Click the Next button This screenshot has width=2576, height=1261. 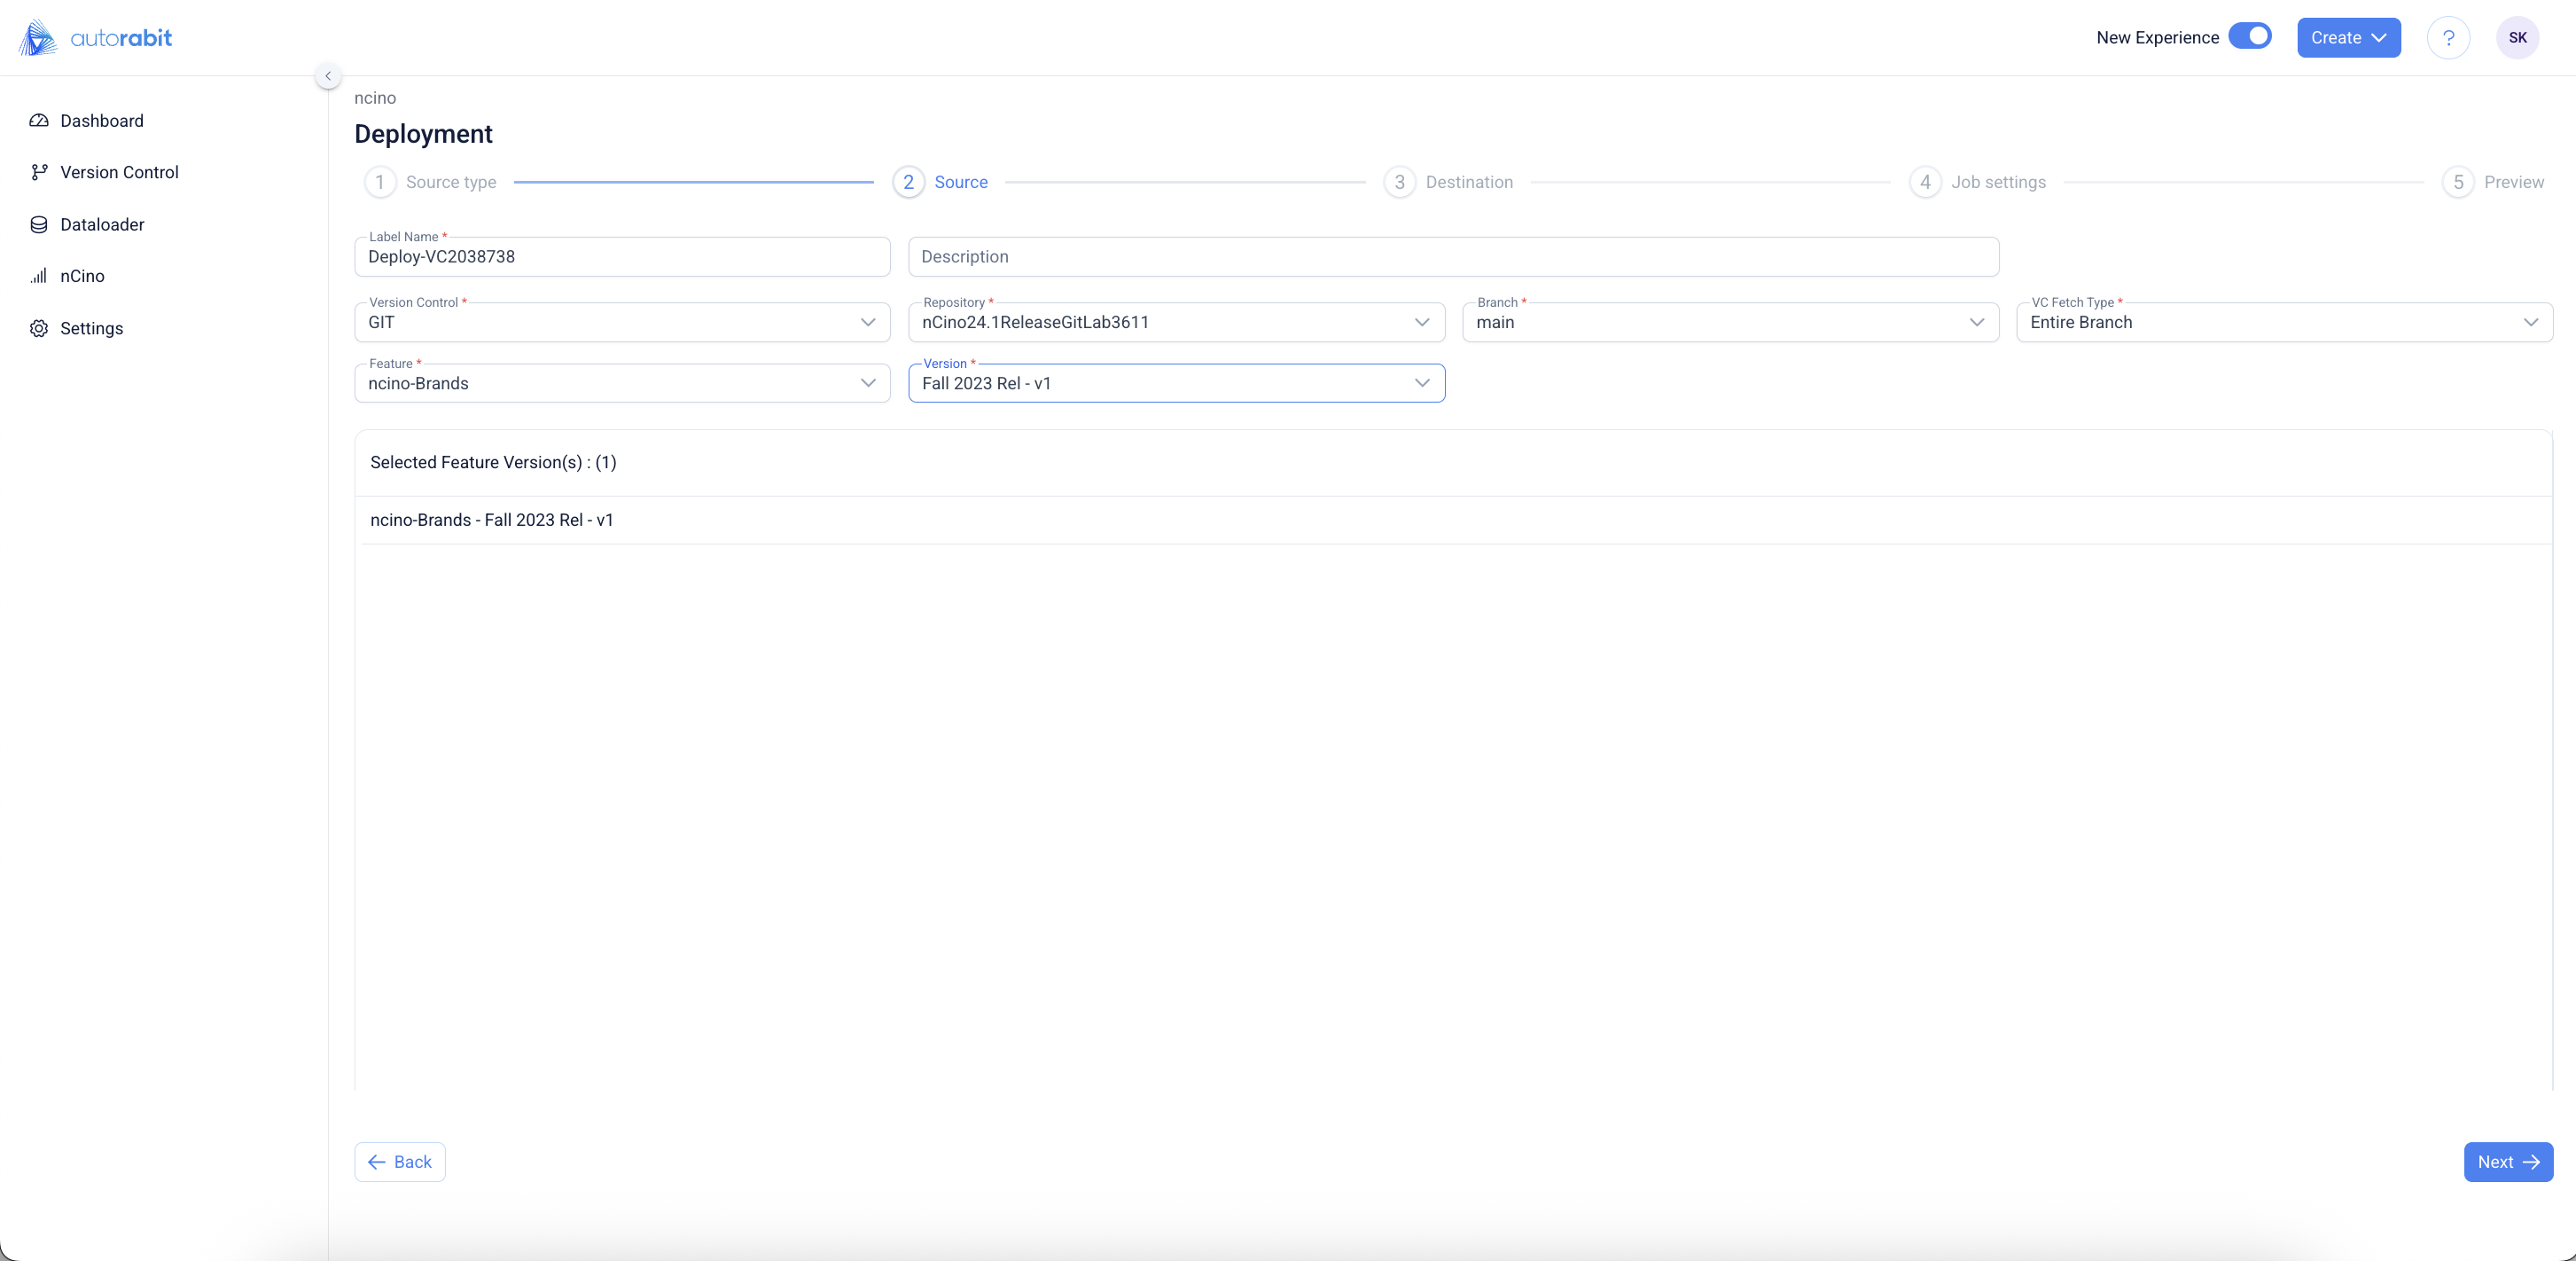[2508, 1162]
